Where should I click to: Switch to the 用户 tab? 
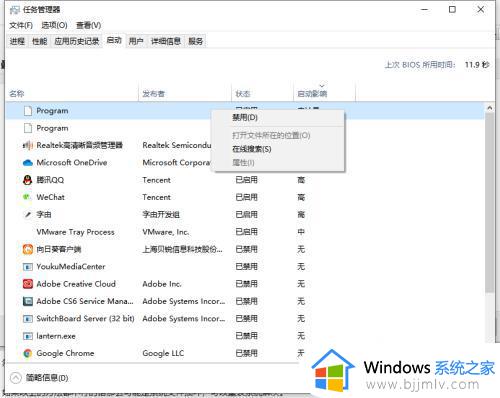coord(136,41)
